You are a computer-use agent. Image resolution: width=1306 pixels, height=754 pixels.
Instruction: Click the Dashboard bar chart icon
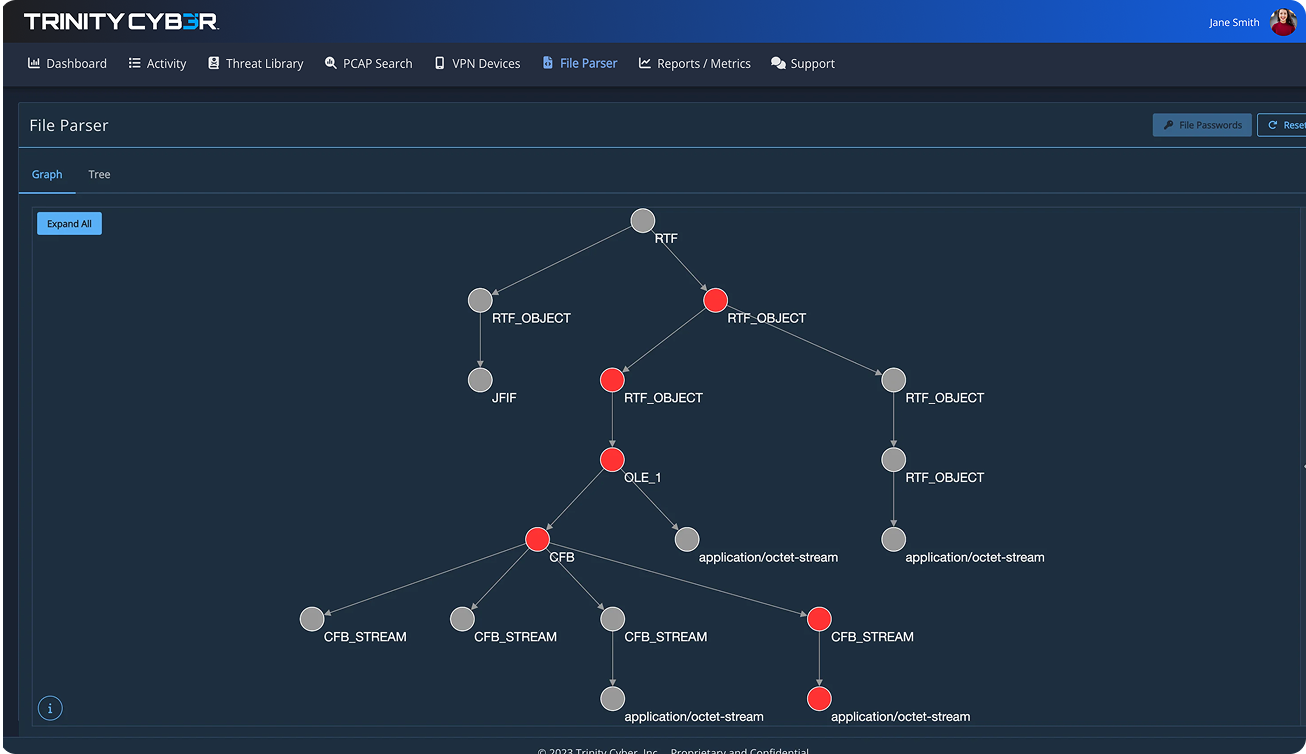[34, 63]
